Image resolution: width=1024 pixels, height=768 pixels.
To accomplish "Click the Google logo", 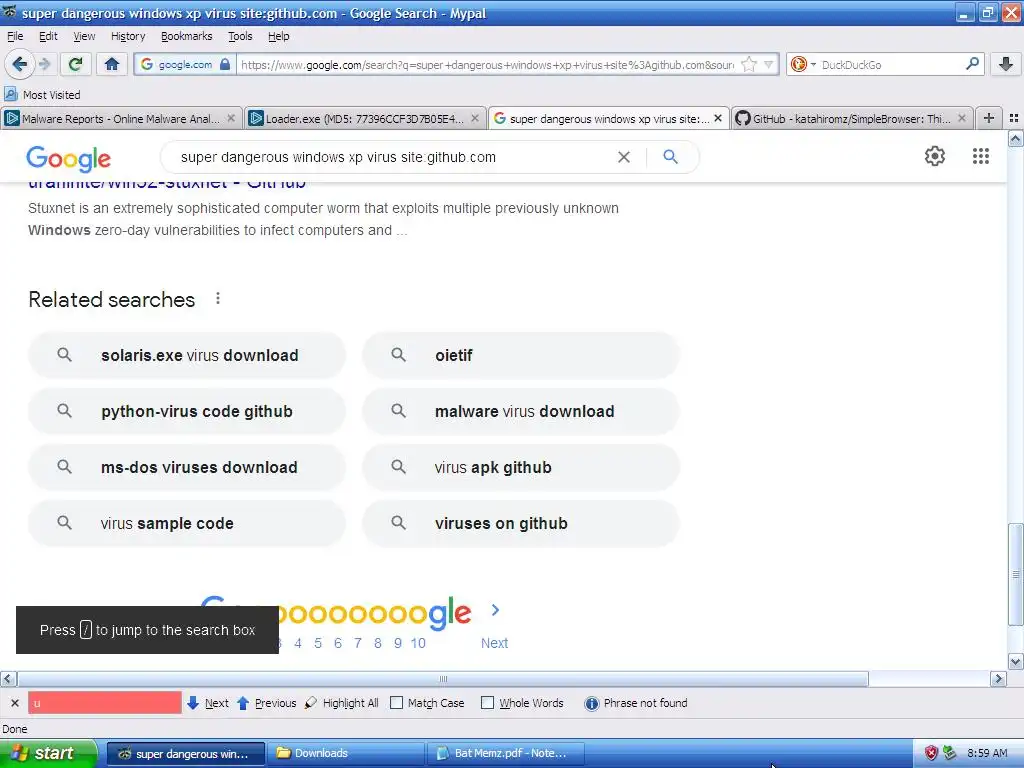I will (69, 159).
